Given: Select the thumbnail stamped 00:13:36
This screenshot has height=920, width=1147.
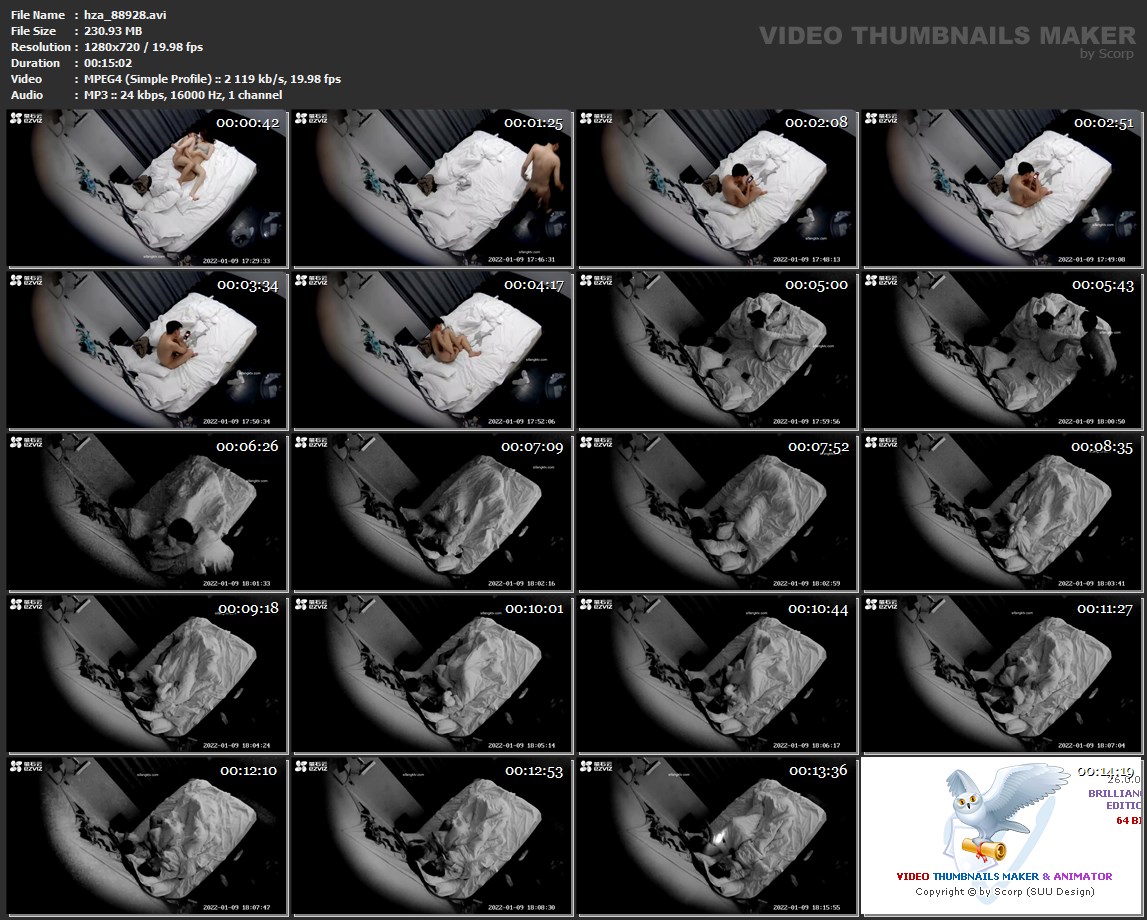Looking at the screenshot, I should (x=718, y=837).
